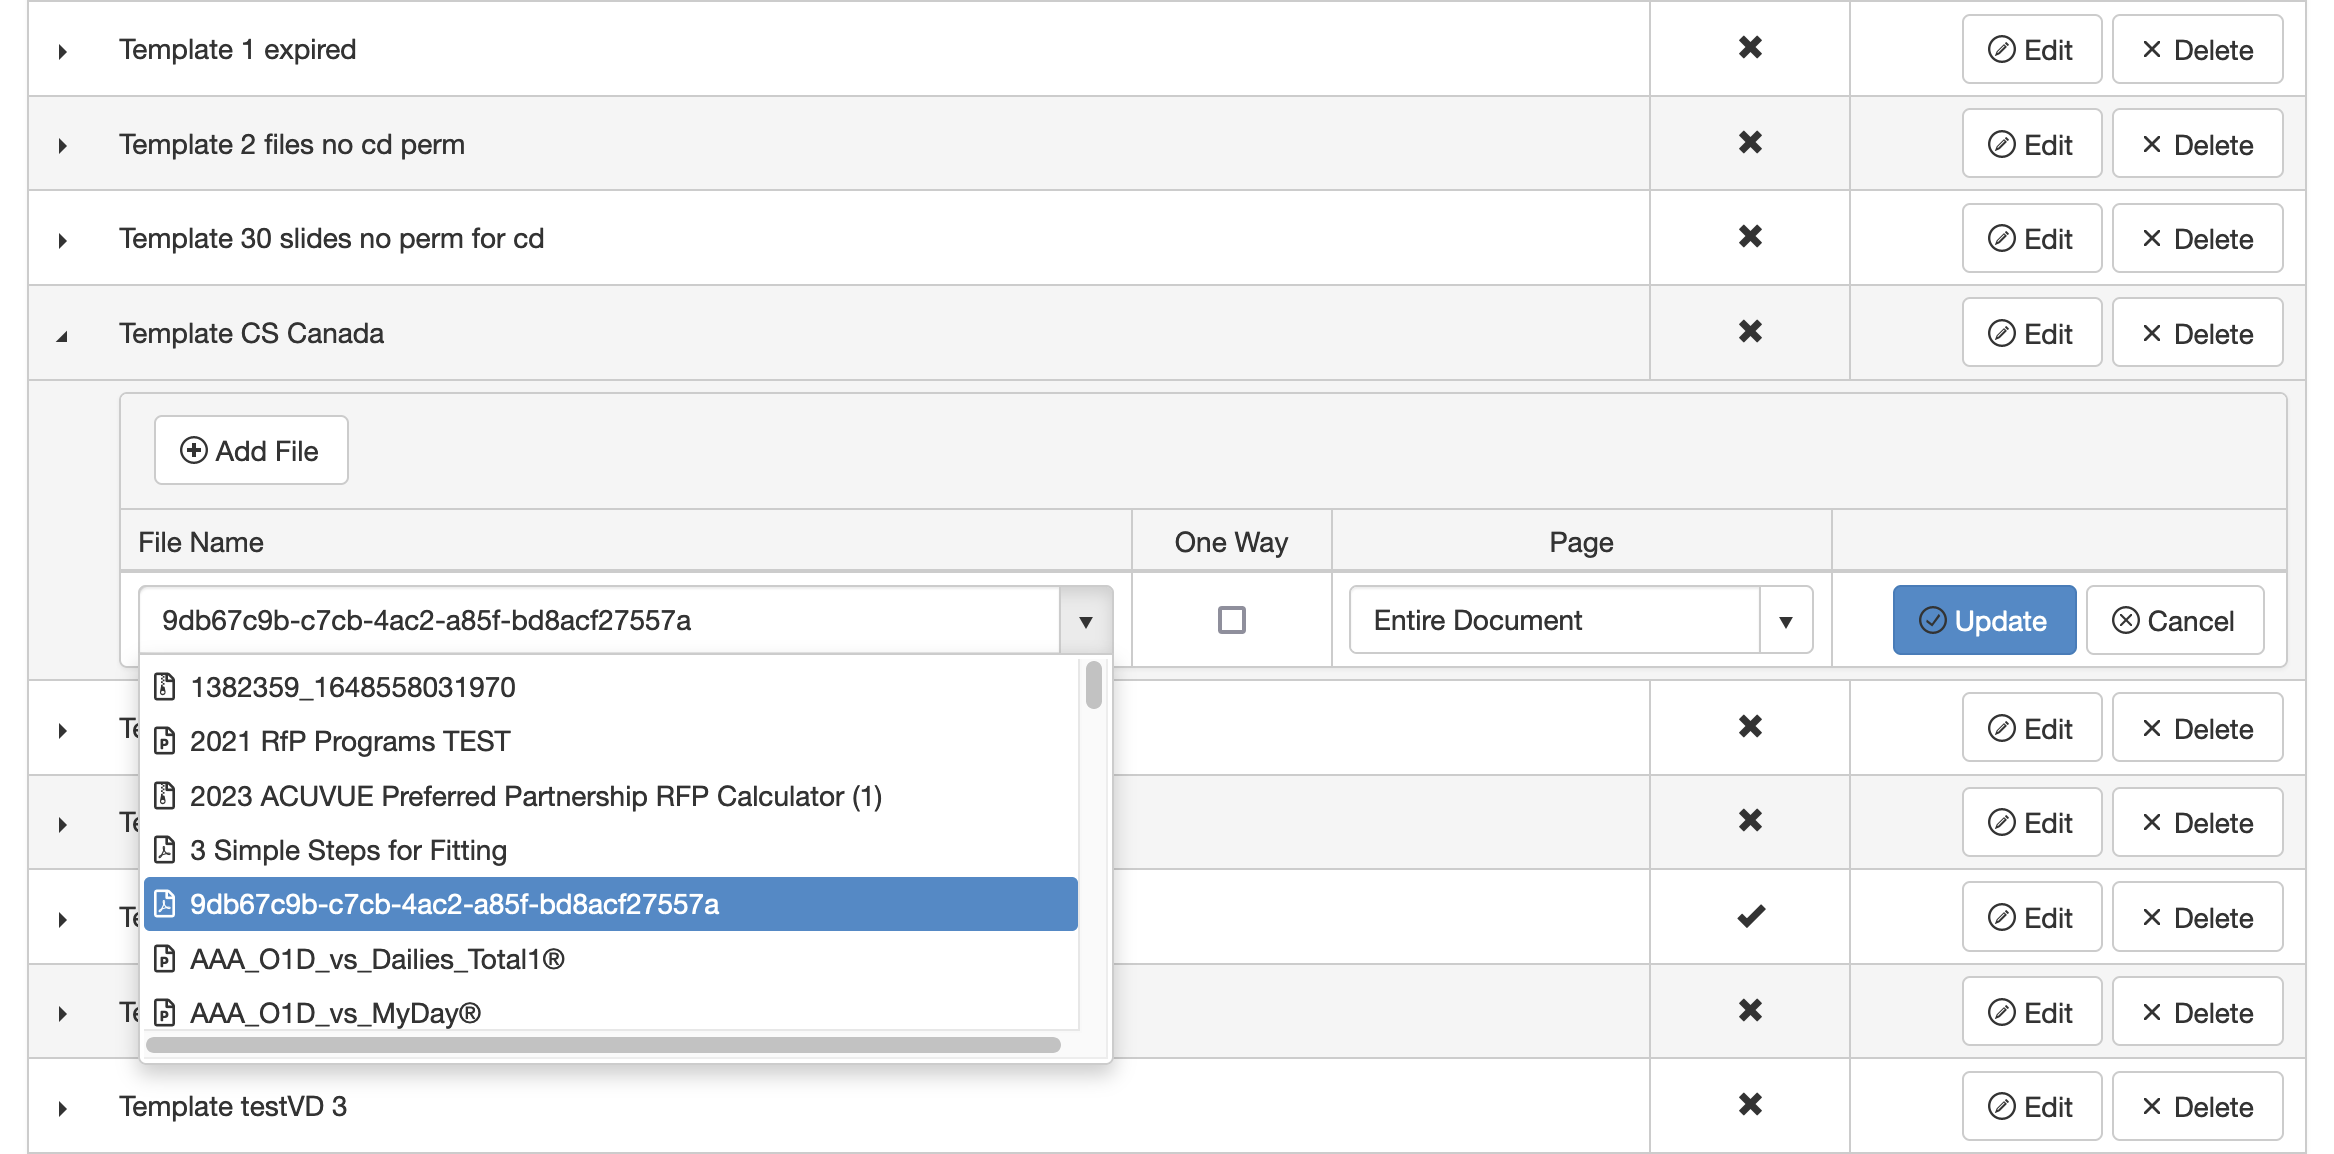Click the file icon beside 1382359_1648558031970
This screenshot has height=1154, width=2334.
click(165, 687)
